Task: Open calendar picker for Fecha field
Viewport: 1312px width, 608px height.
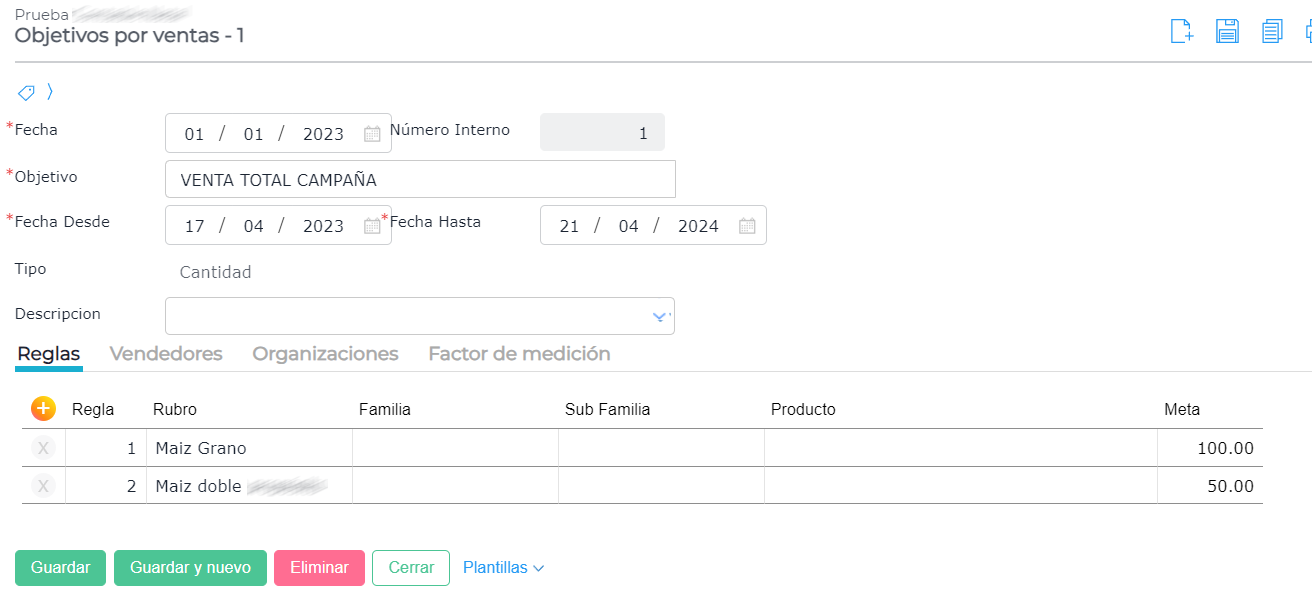Action: coord(372,134)
